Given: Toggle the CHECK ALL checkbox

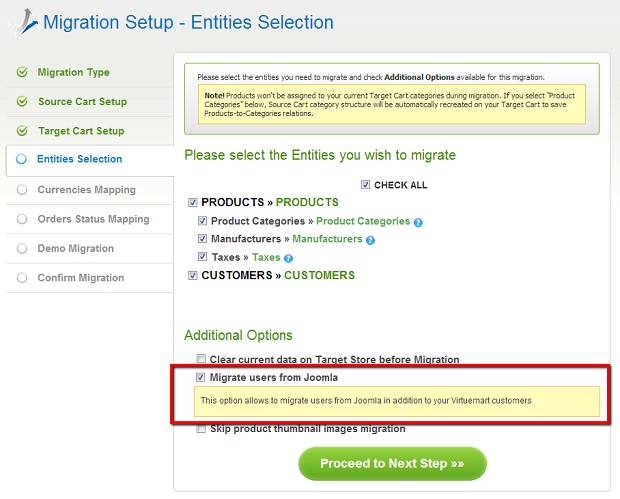Looking at the screenshot, I should click(x=366, y=185).
